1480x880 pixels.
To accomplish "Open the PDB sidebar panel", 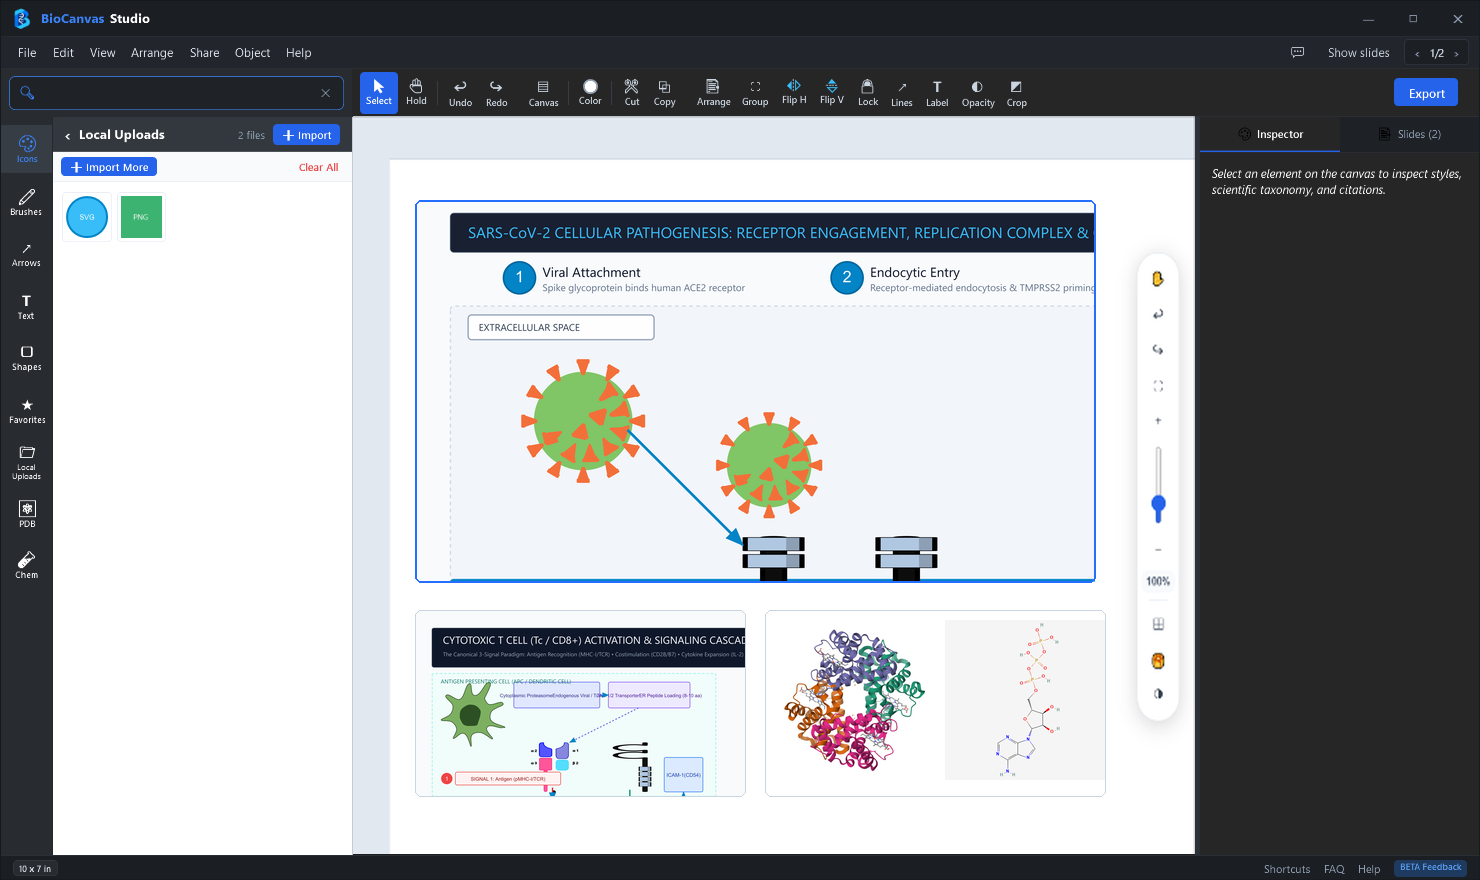I will pyautogui.click(x=27, y=514).
